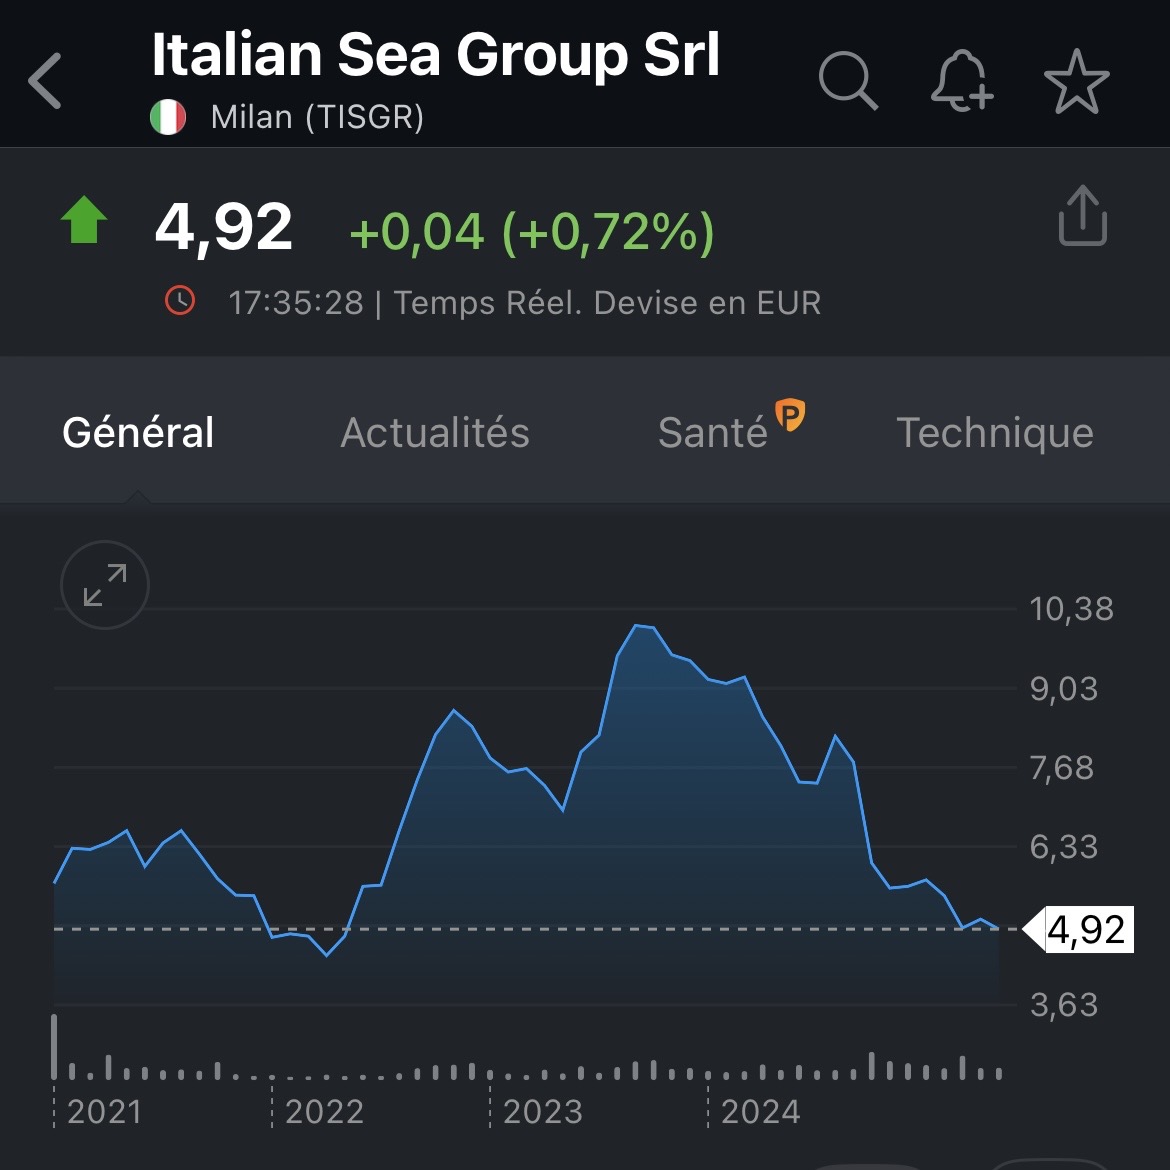Open the Santé tab
Screen dimensions: 1170x1170
(712, 433)
